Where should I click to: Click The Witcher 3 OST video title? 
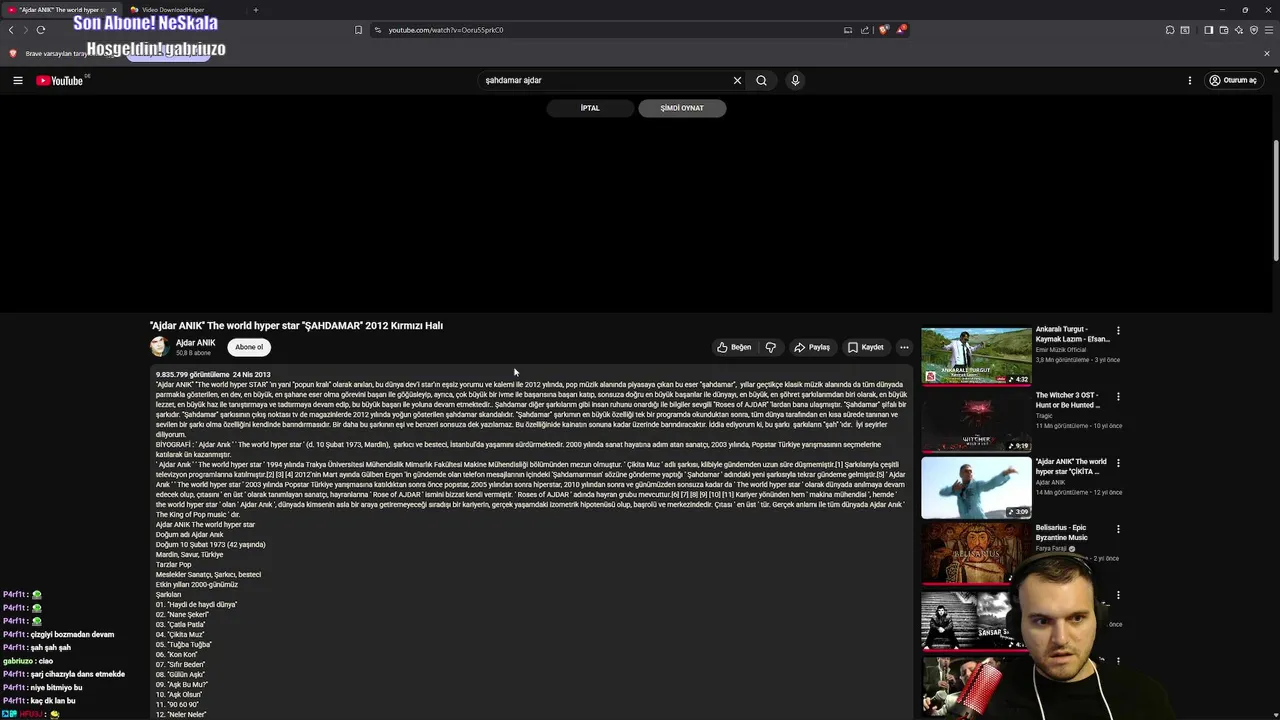[x=1068, y=400]
